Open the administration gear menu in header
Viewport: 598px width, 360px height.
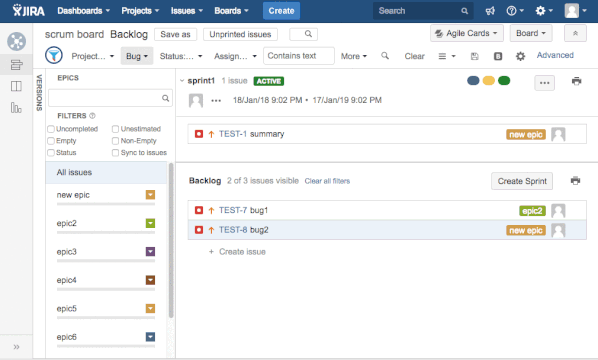544,11
